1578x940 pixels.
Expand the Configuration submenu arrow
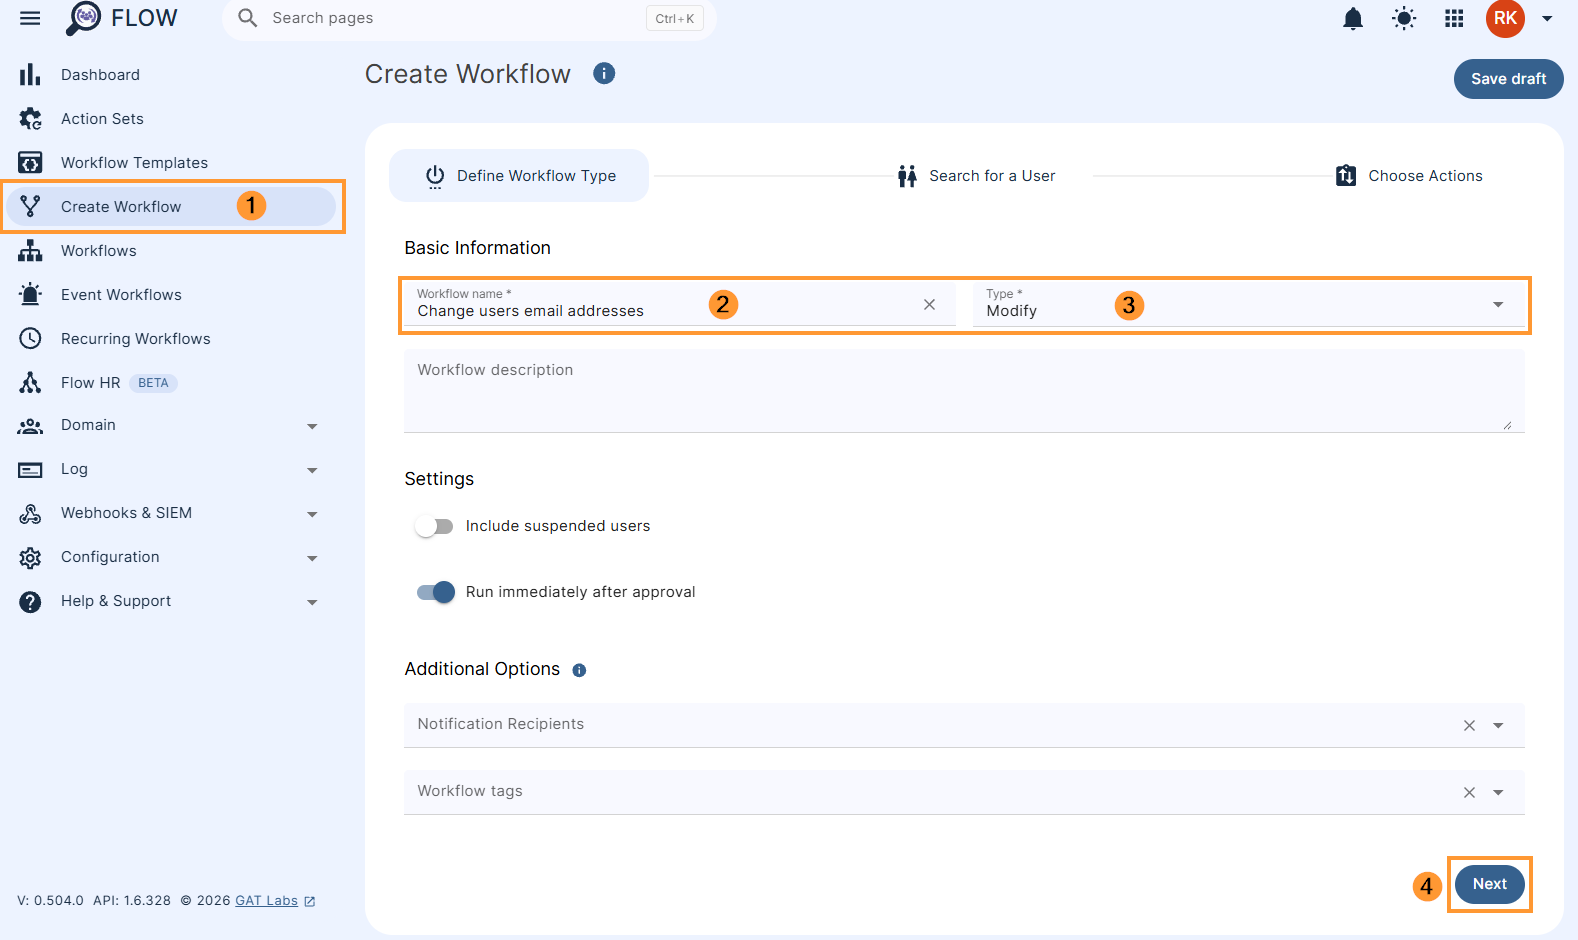[x=312, y=558]
